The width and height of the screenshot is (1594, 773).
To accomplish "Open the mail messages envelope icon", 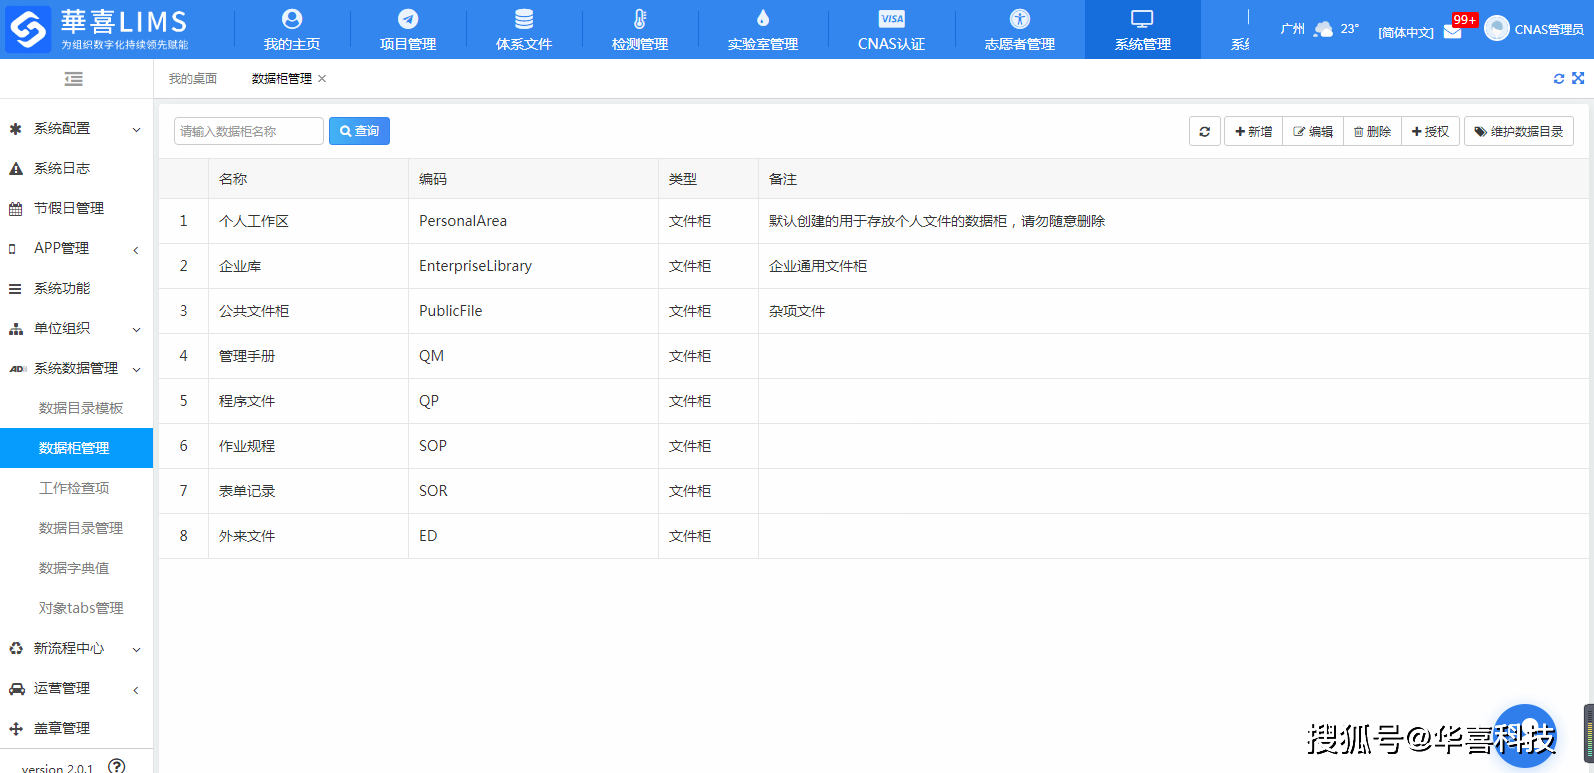I will pyautogui.click(x=1453, y=32).
